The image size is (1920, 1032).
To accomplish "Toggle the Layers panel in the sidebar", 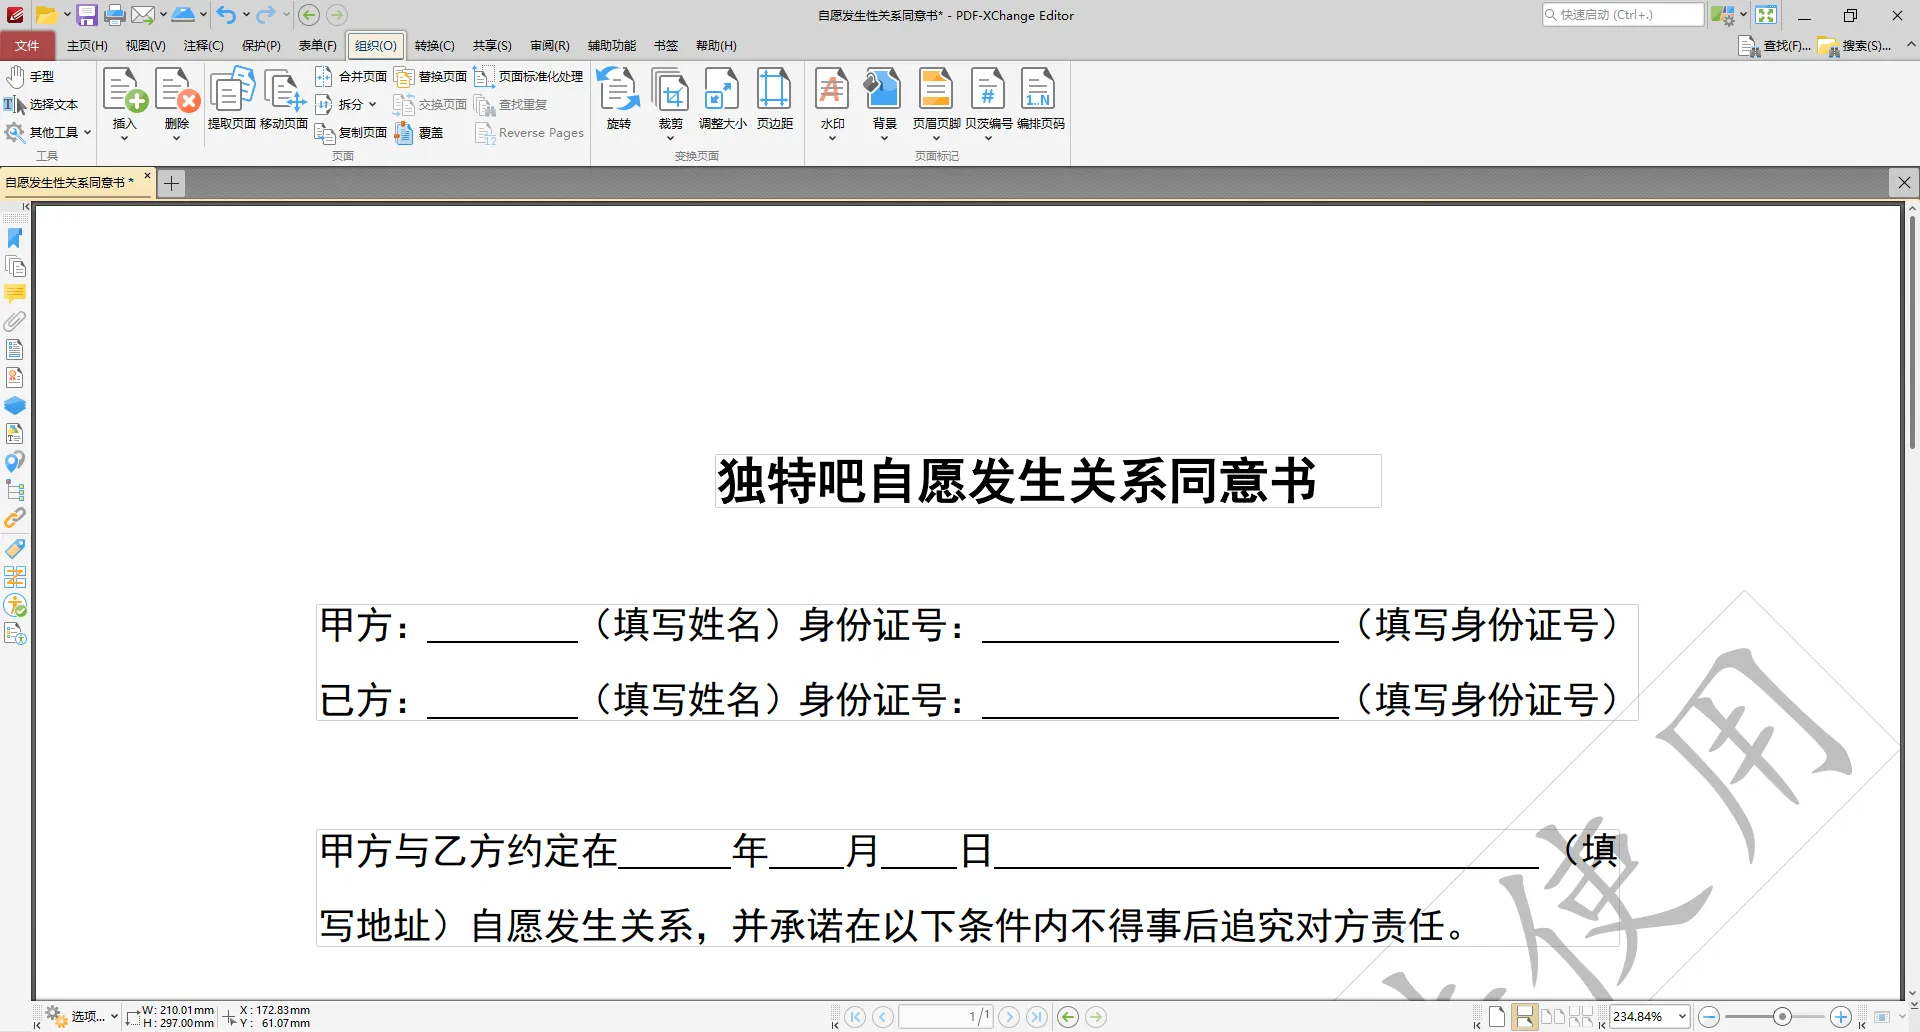I will tap(15, 405).
